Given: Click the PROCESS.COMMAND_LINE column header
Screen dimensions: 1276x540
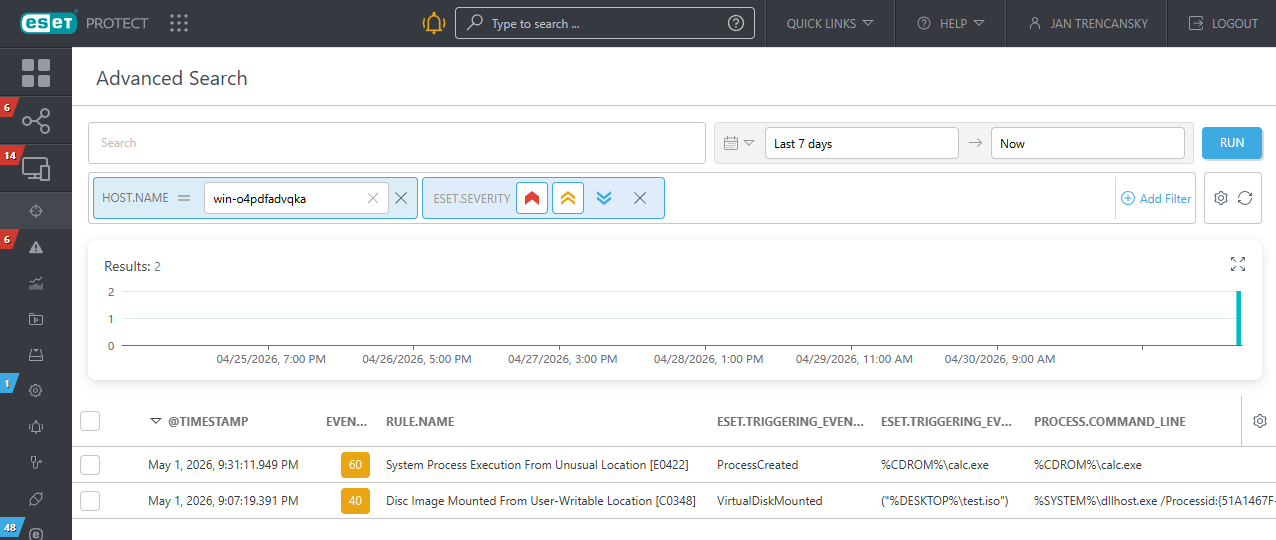Looking at the screenshot, I should [1110, 421].
